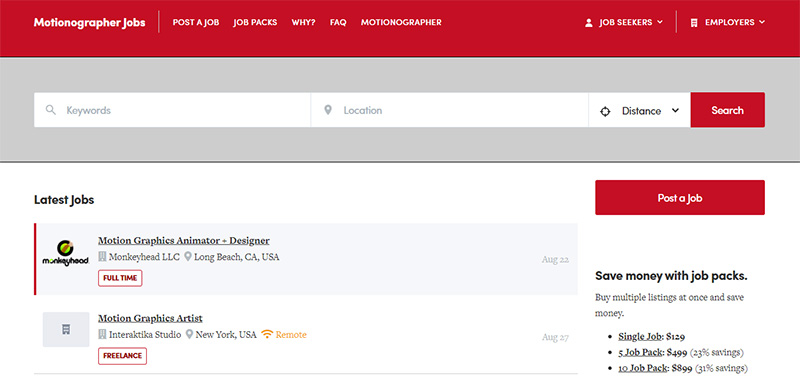Screen dimensions: 800x381
Task: Click Interaktika Studio company name
Action: click(145, 335)
